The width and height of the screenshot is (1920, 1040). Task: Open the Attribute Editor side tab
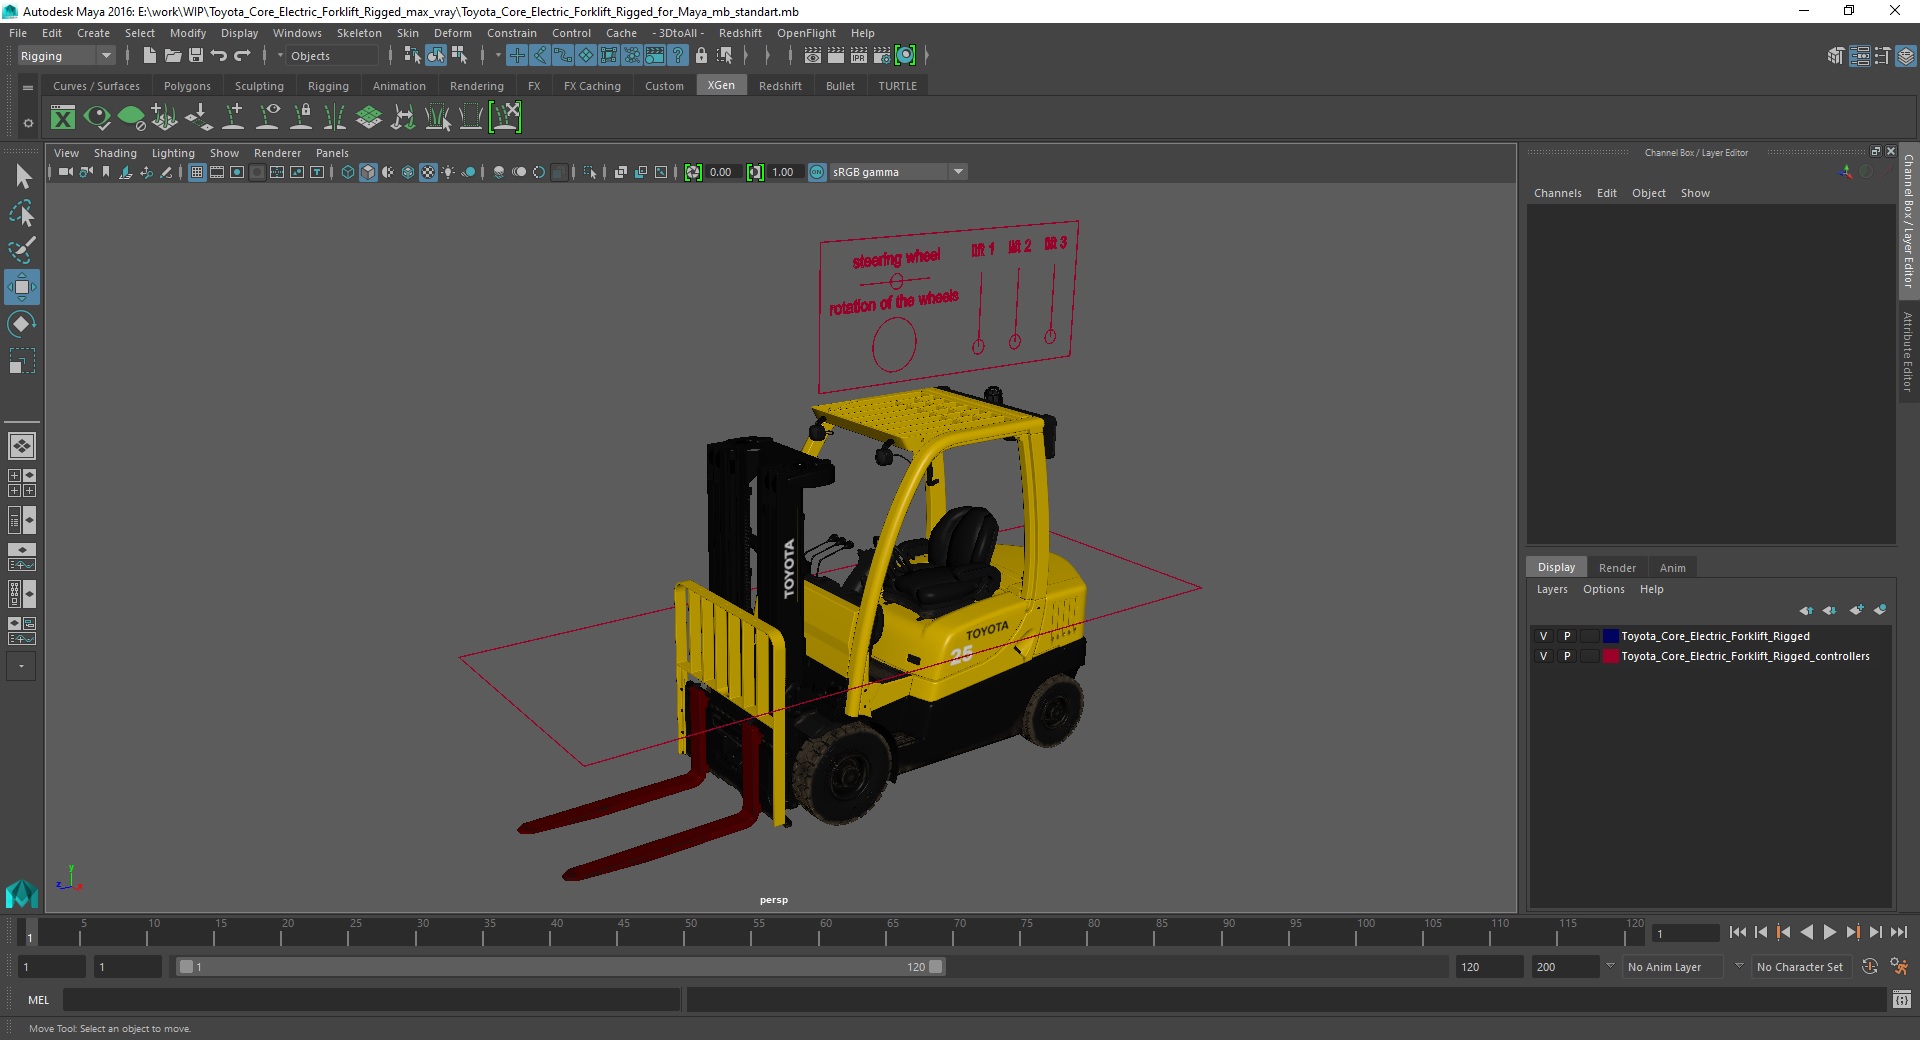pyautogui.click(x=1908, y=351)
